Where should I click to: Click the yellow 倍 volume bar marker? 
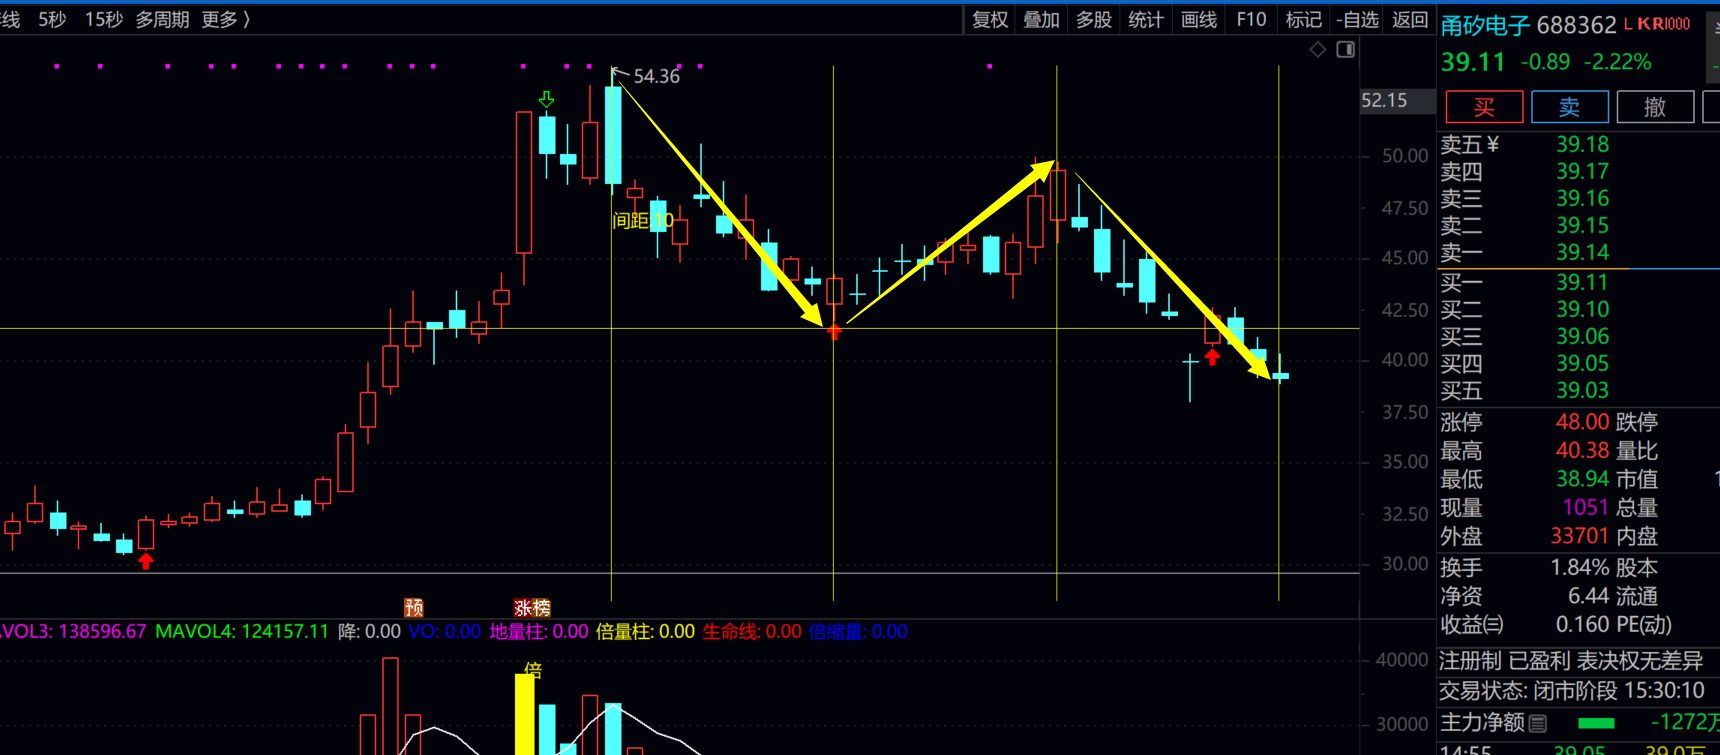point(532,671)
